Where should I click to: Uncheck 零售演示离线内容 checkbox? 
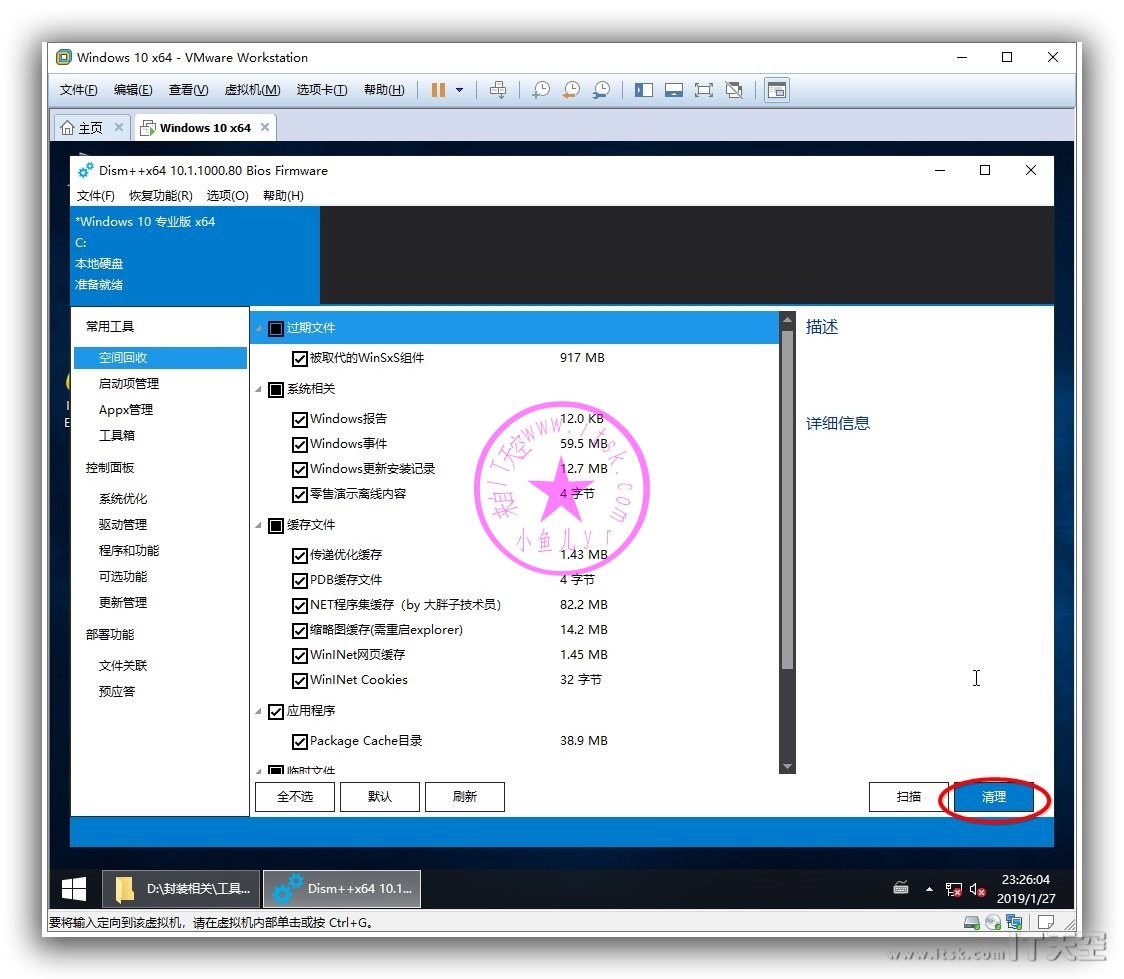[x=300, y=494]
